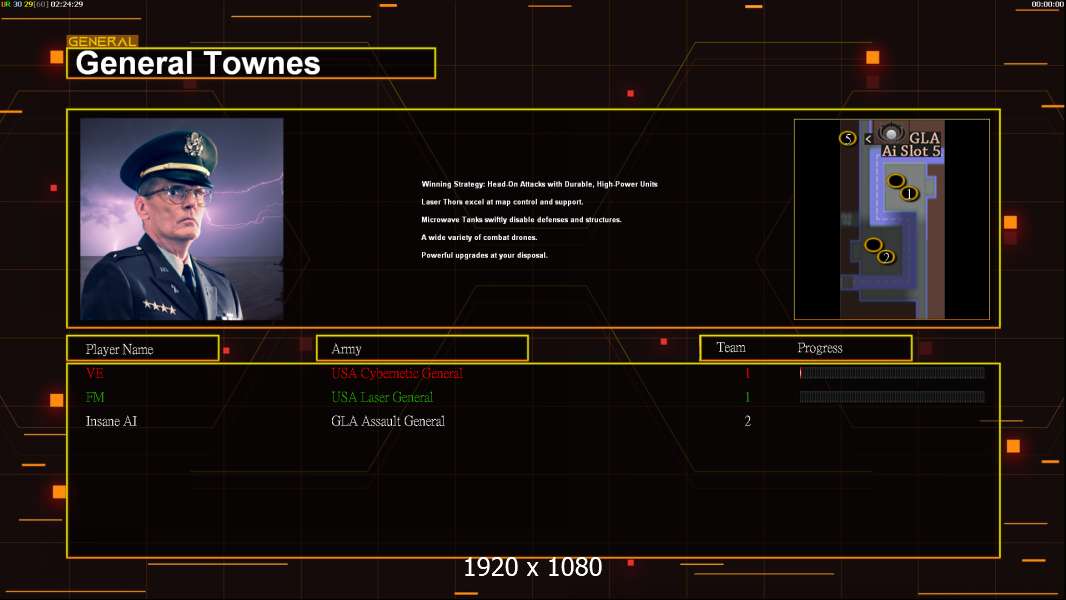Screen dimensions: 1066x600
Task: Click USA Cybernetic General army entry
Action: (x=397, y=373)
